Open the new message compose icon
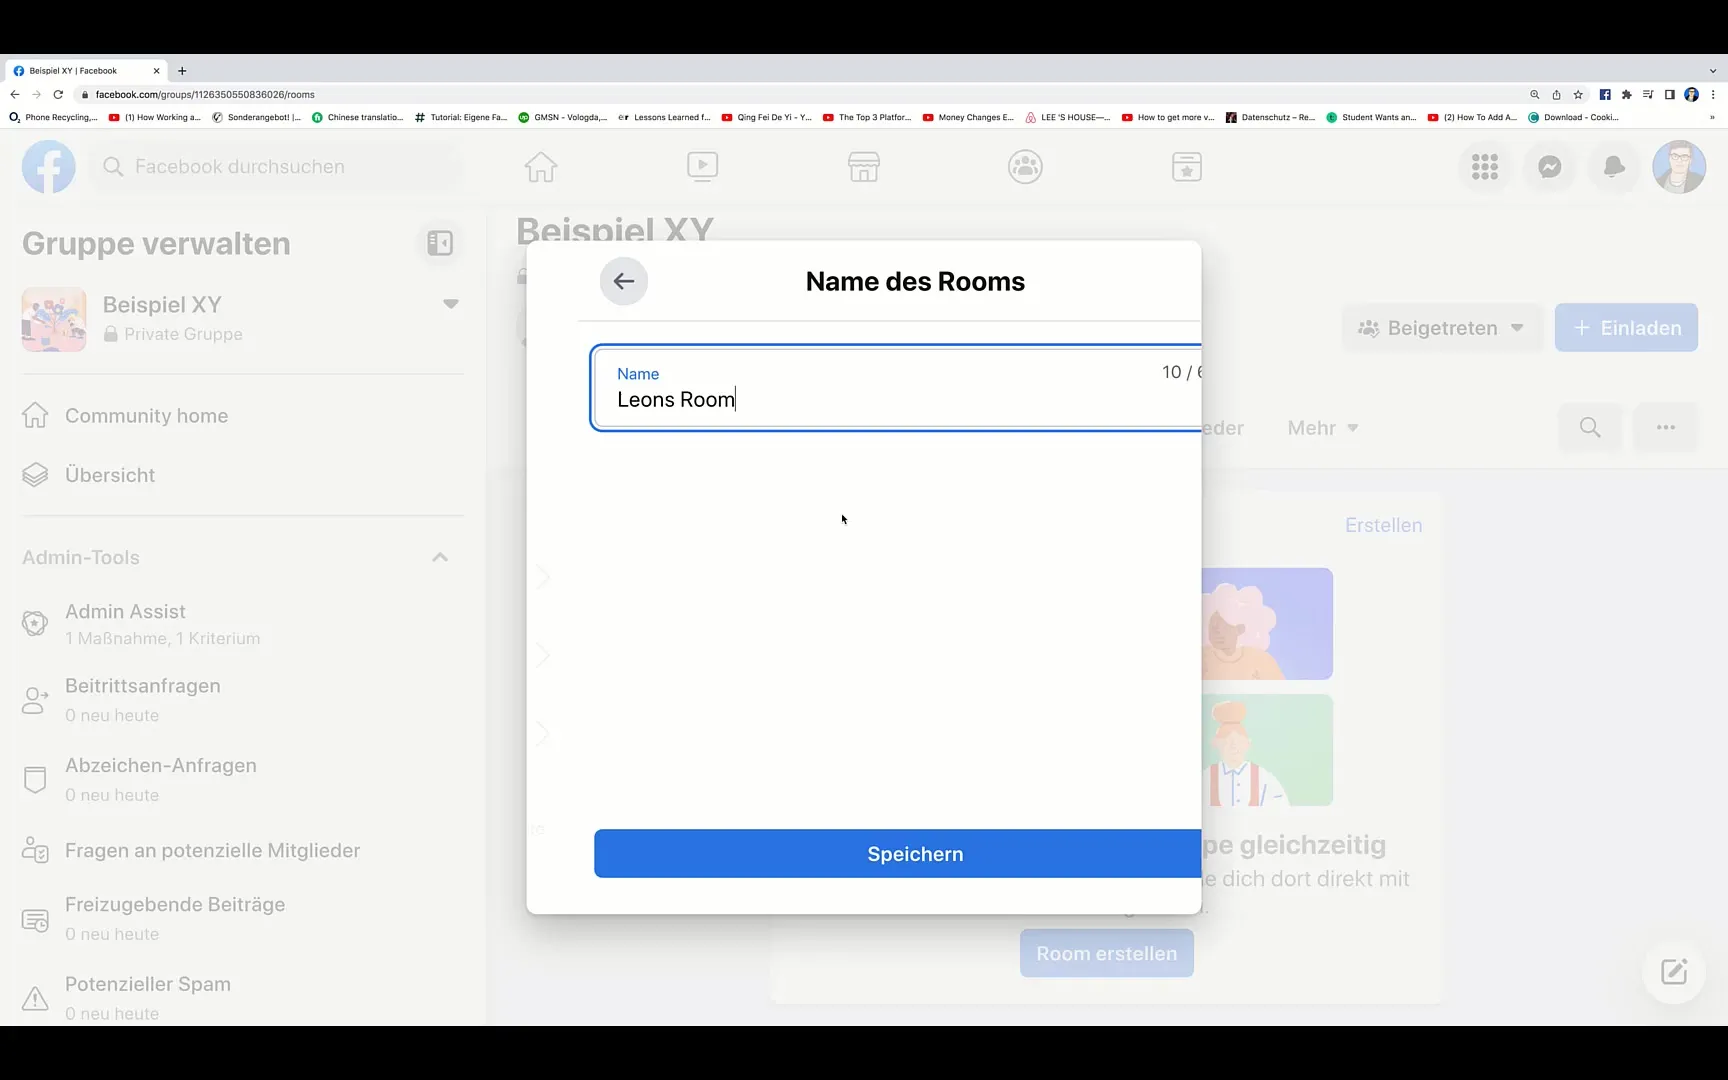Viewport: 1728px width, 1080px height. coord(1674,972)
